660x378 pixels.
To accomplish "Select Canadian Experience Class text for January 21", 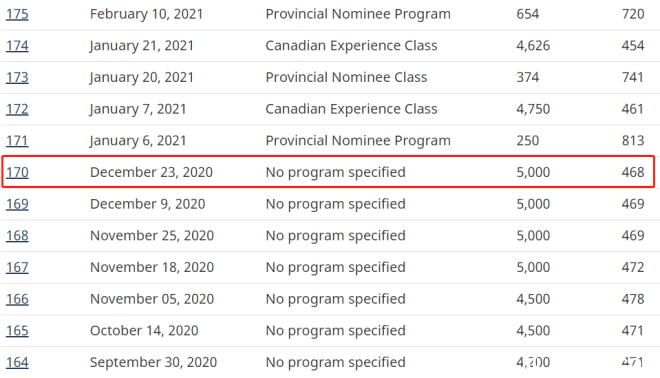I will 351,45.
